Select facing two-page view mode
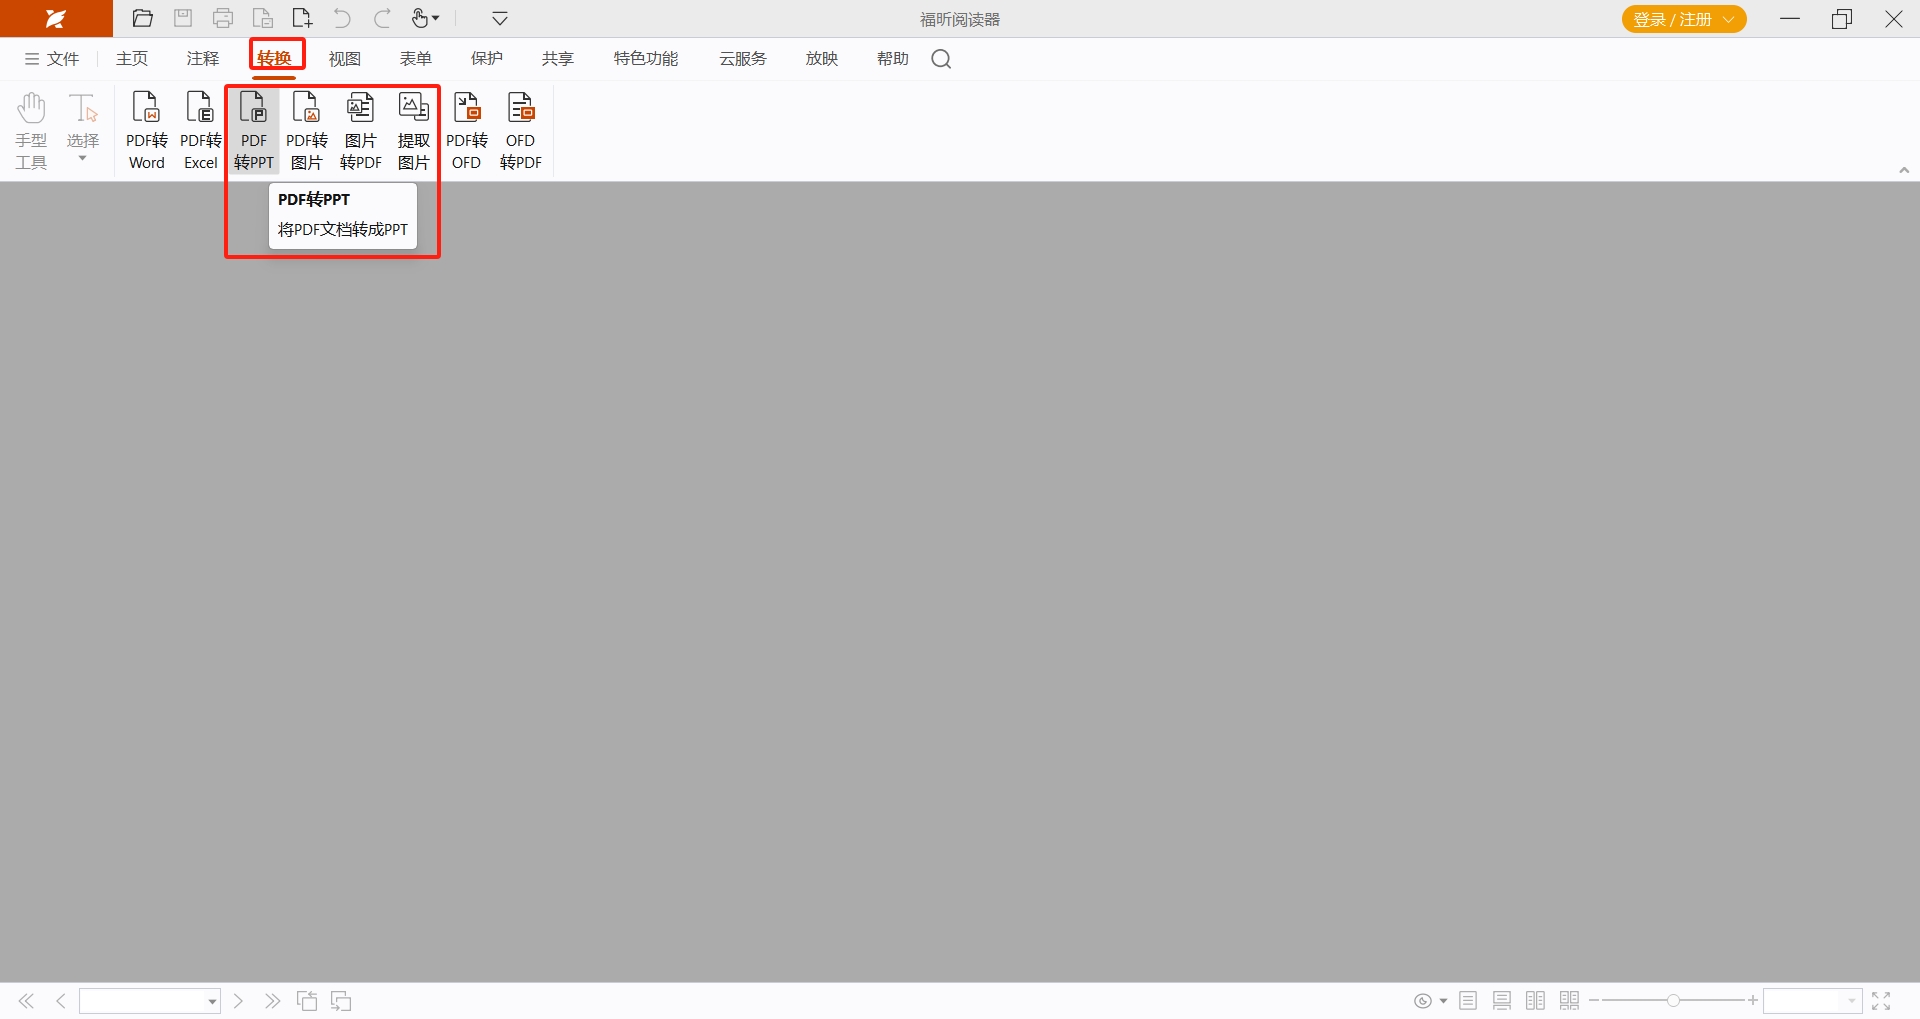Viewport: 1920px width, 1019px height. click(1536, 1001)
